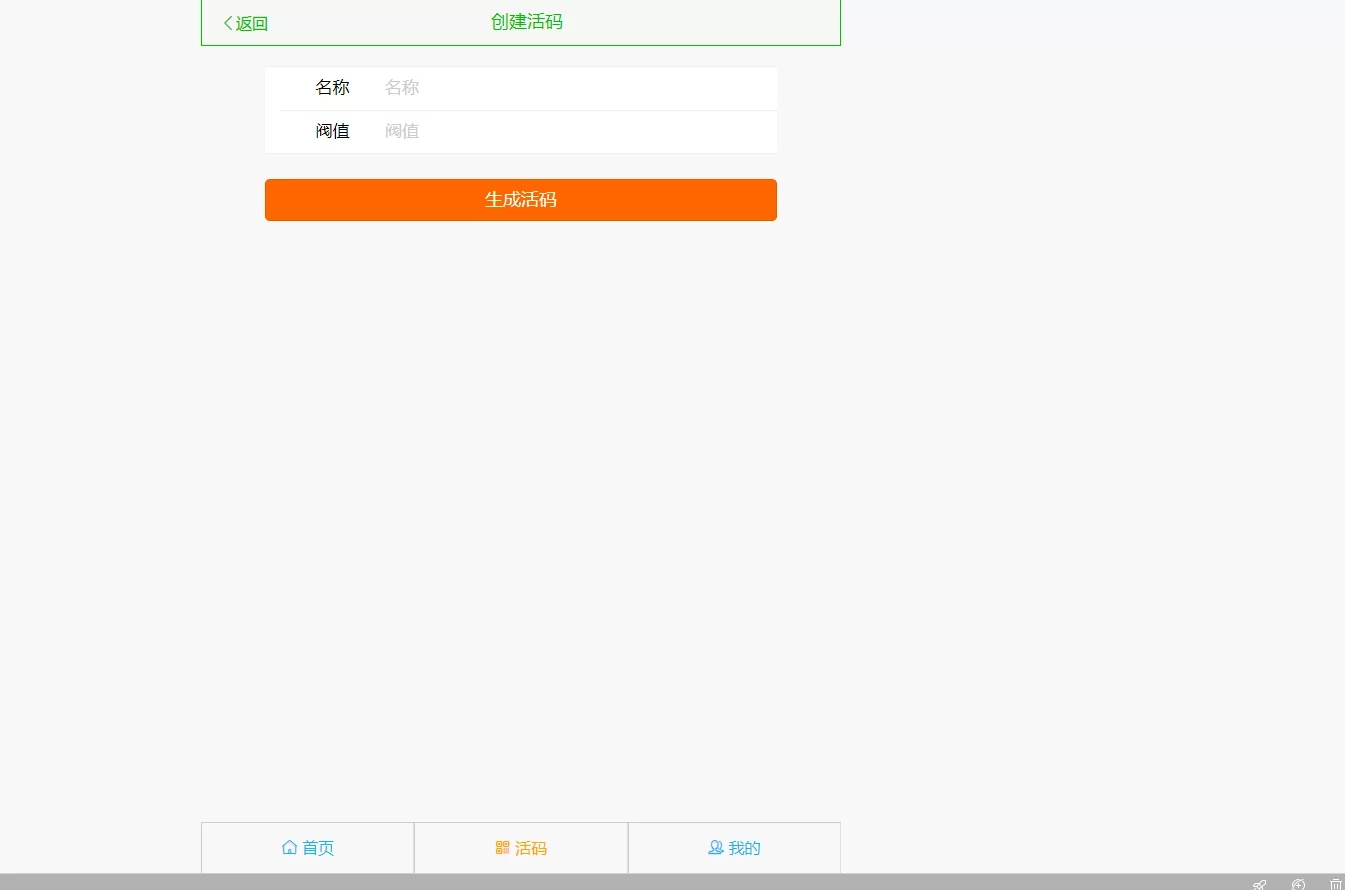Switch to the 首页 tab
This screenshot has width=1345, height=890.
318,848
